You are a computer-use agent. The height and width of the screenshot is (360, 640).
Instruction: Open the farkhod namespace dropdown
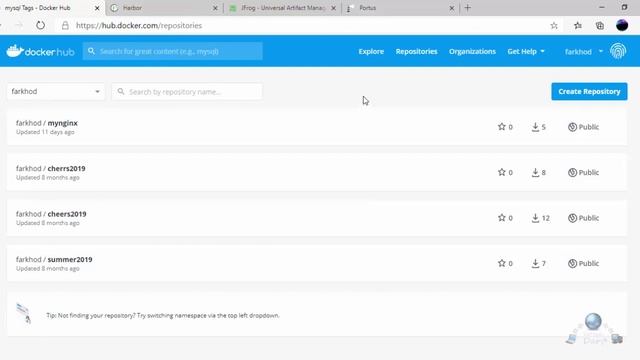coord(56,91)
